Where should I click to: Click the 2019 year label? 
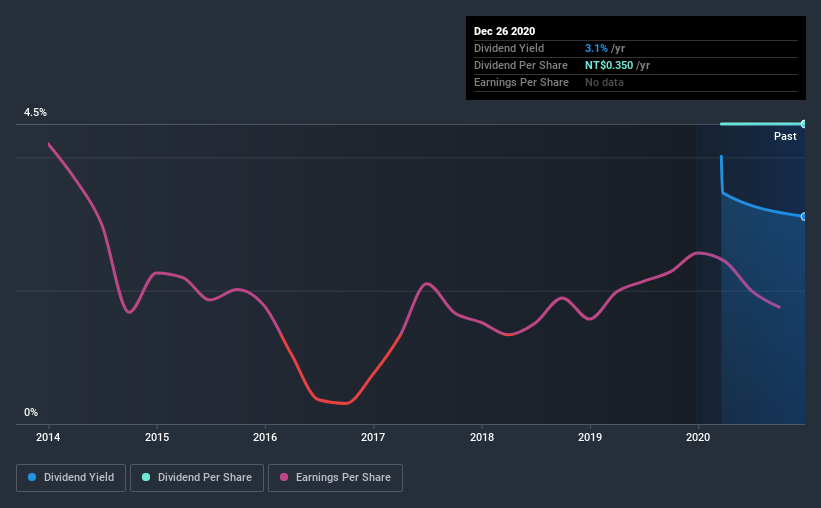click(x=590, y=437)
